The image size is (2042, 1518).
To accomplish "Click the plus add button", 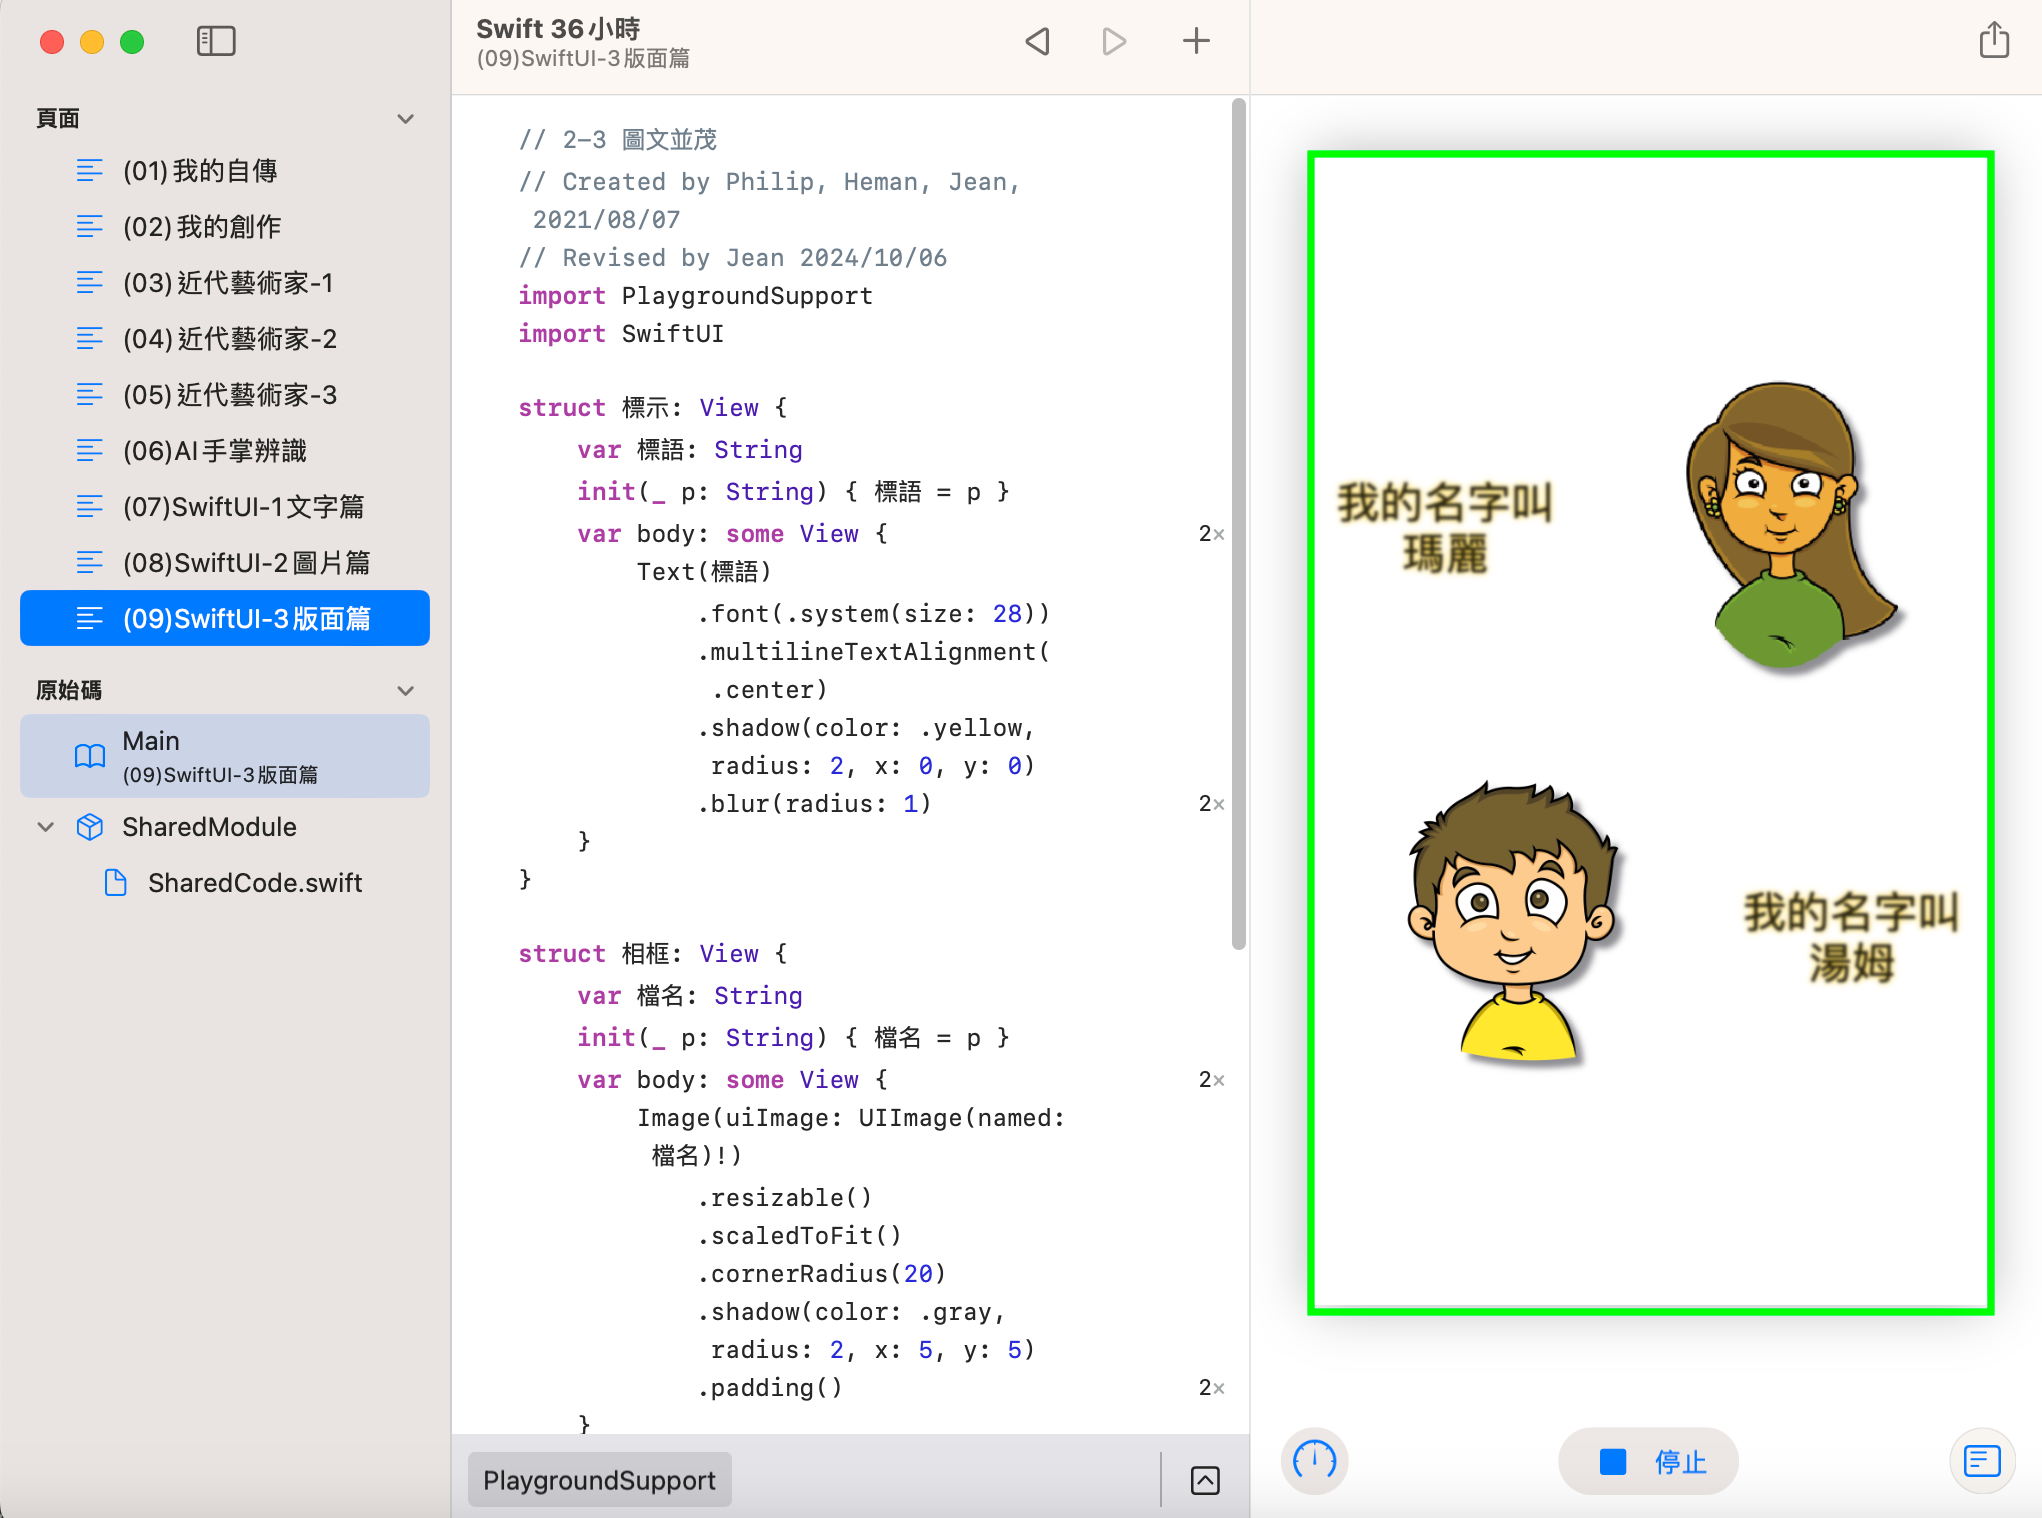I will [x=1196, y=41].
